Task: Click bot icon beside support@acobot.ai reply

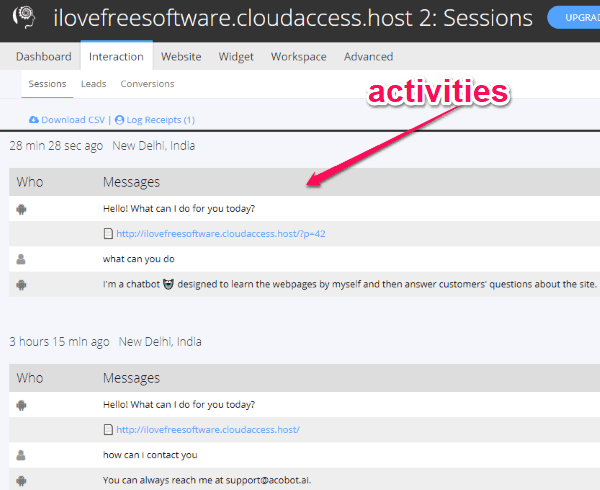Action: (x=21, y=480)
